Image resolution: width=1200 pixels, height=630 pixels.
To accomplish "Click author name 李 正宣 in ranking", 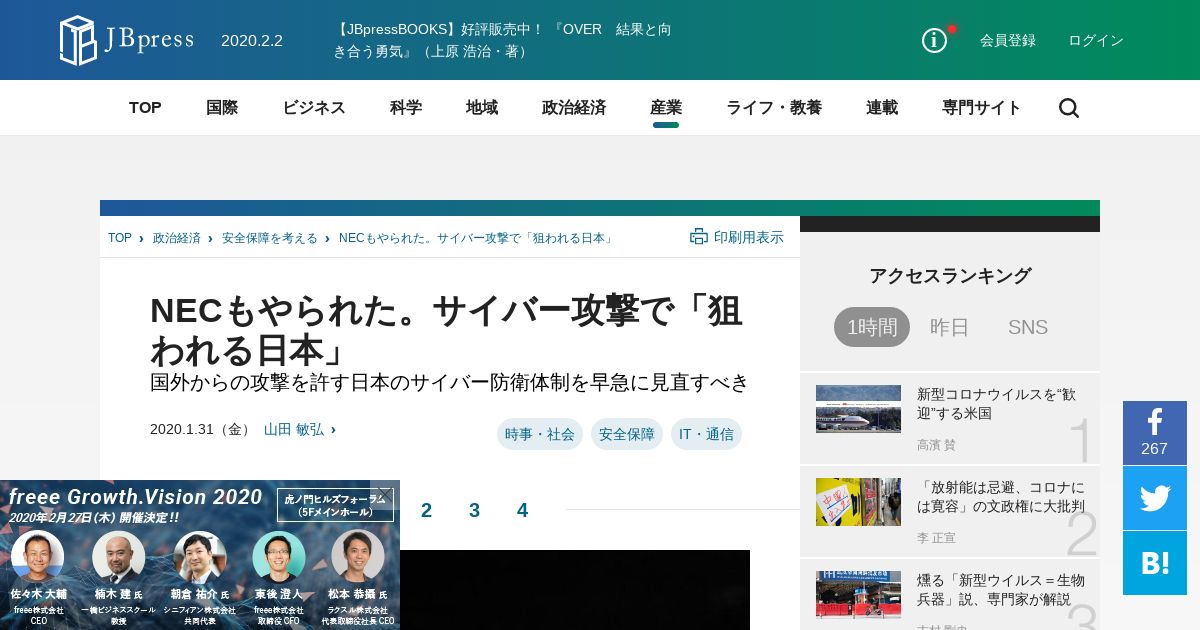I will point(936,538).
